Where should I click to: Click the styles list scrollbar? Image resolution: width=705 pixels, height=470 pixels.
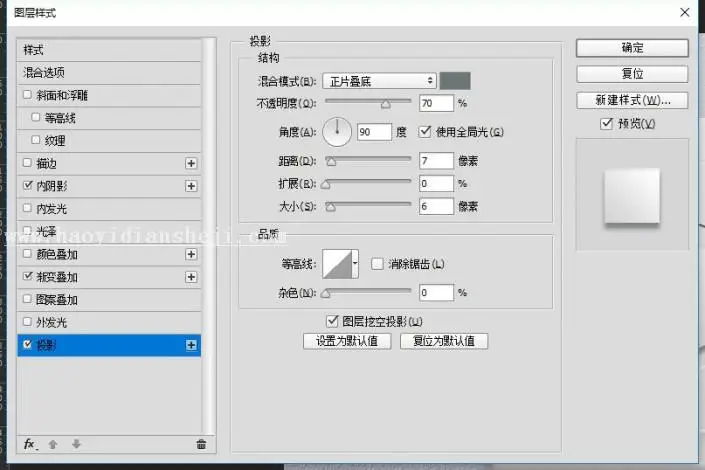[208, 236]
